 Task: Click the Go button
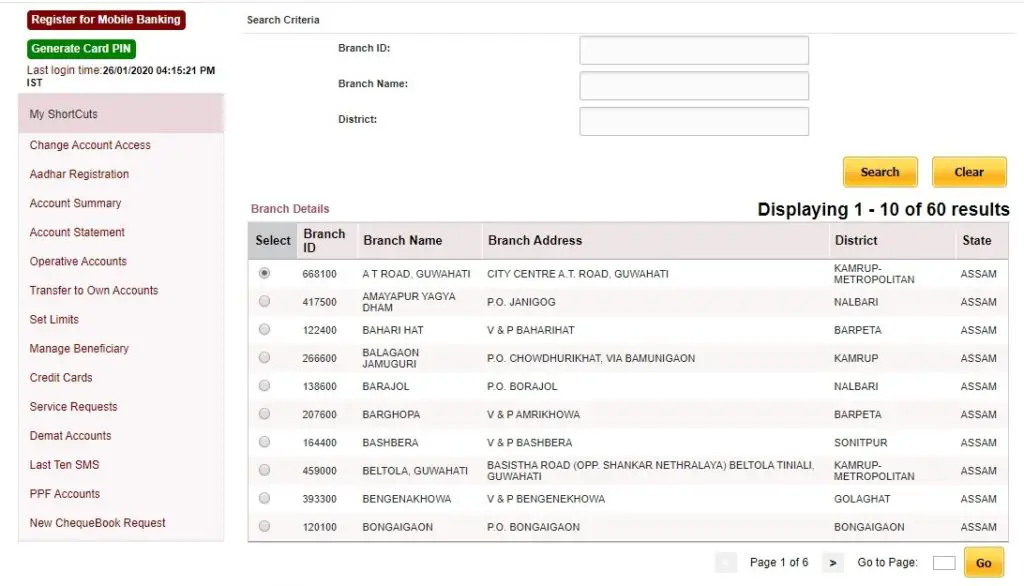point(984,562)
